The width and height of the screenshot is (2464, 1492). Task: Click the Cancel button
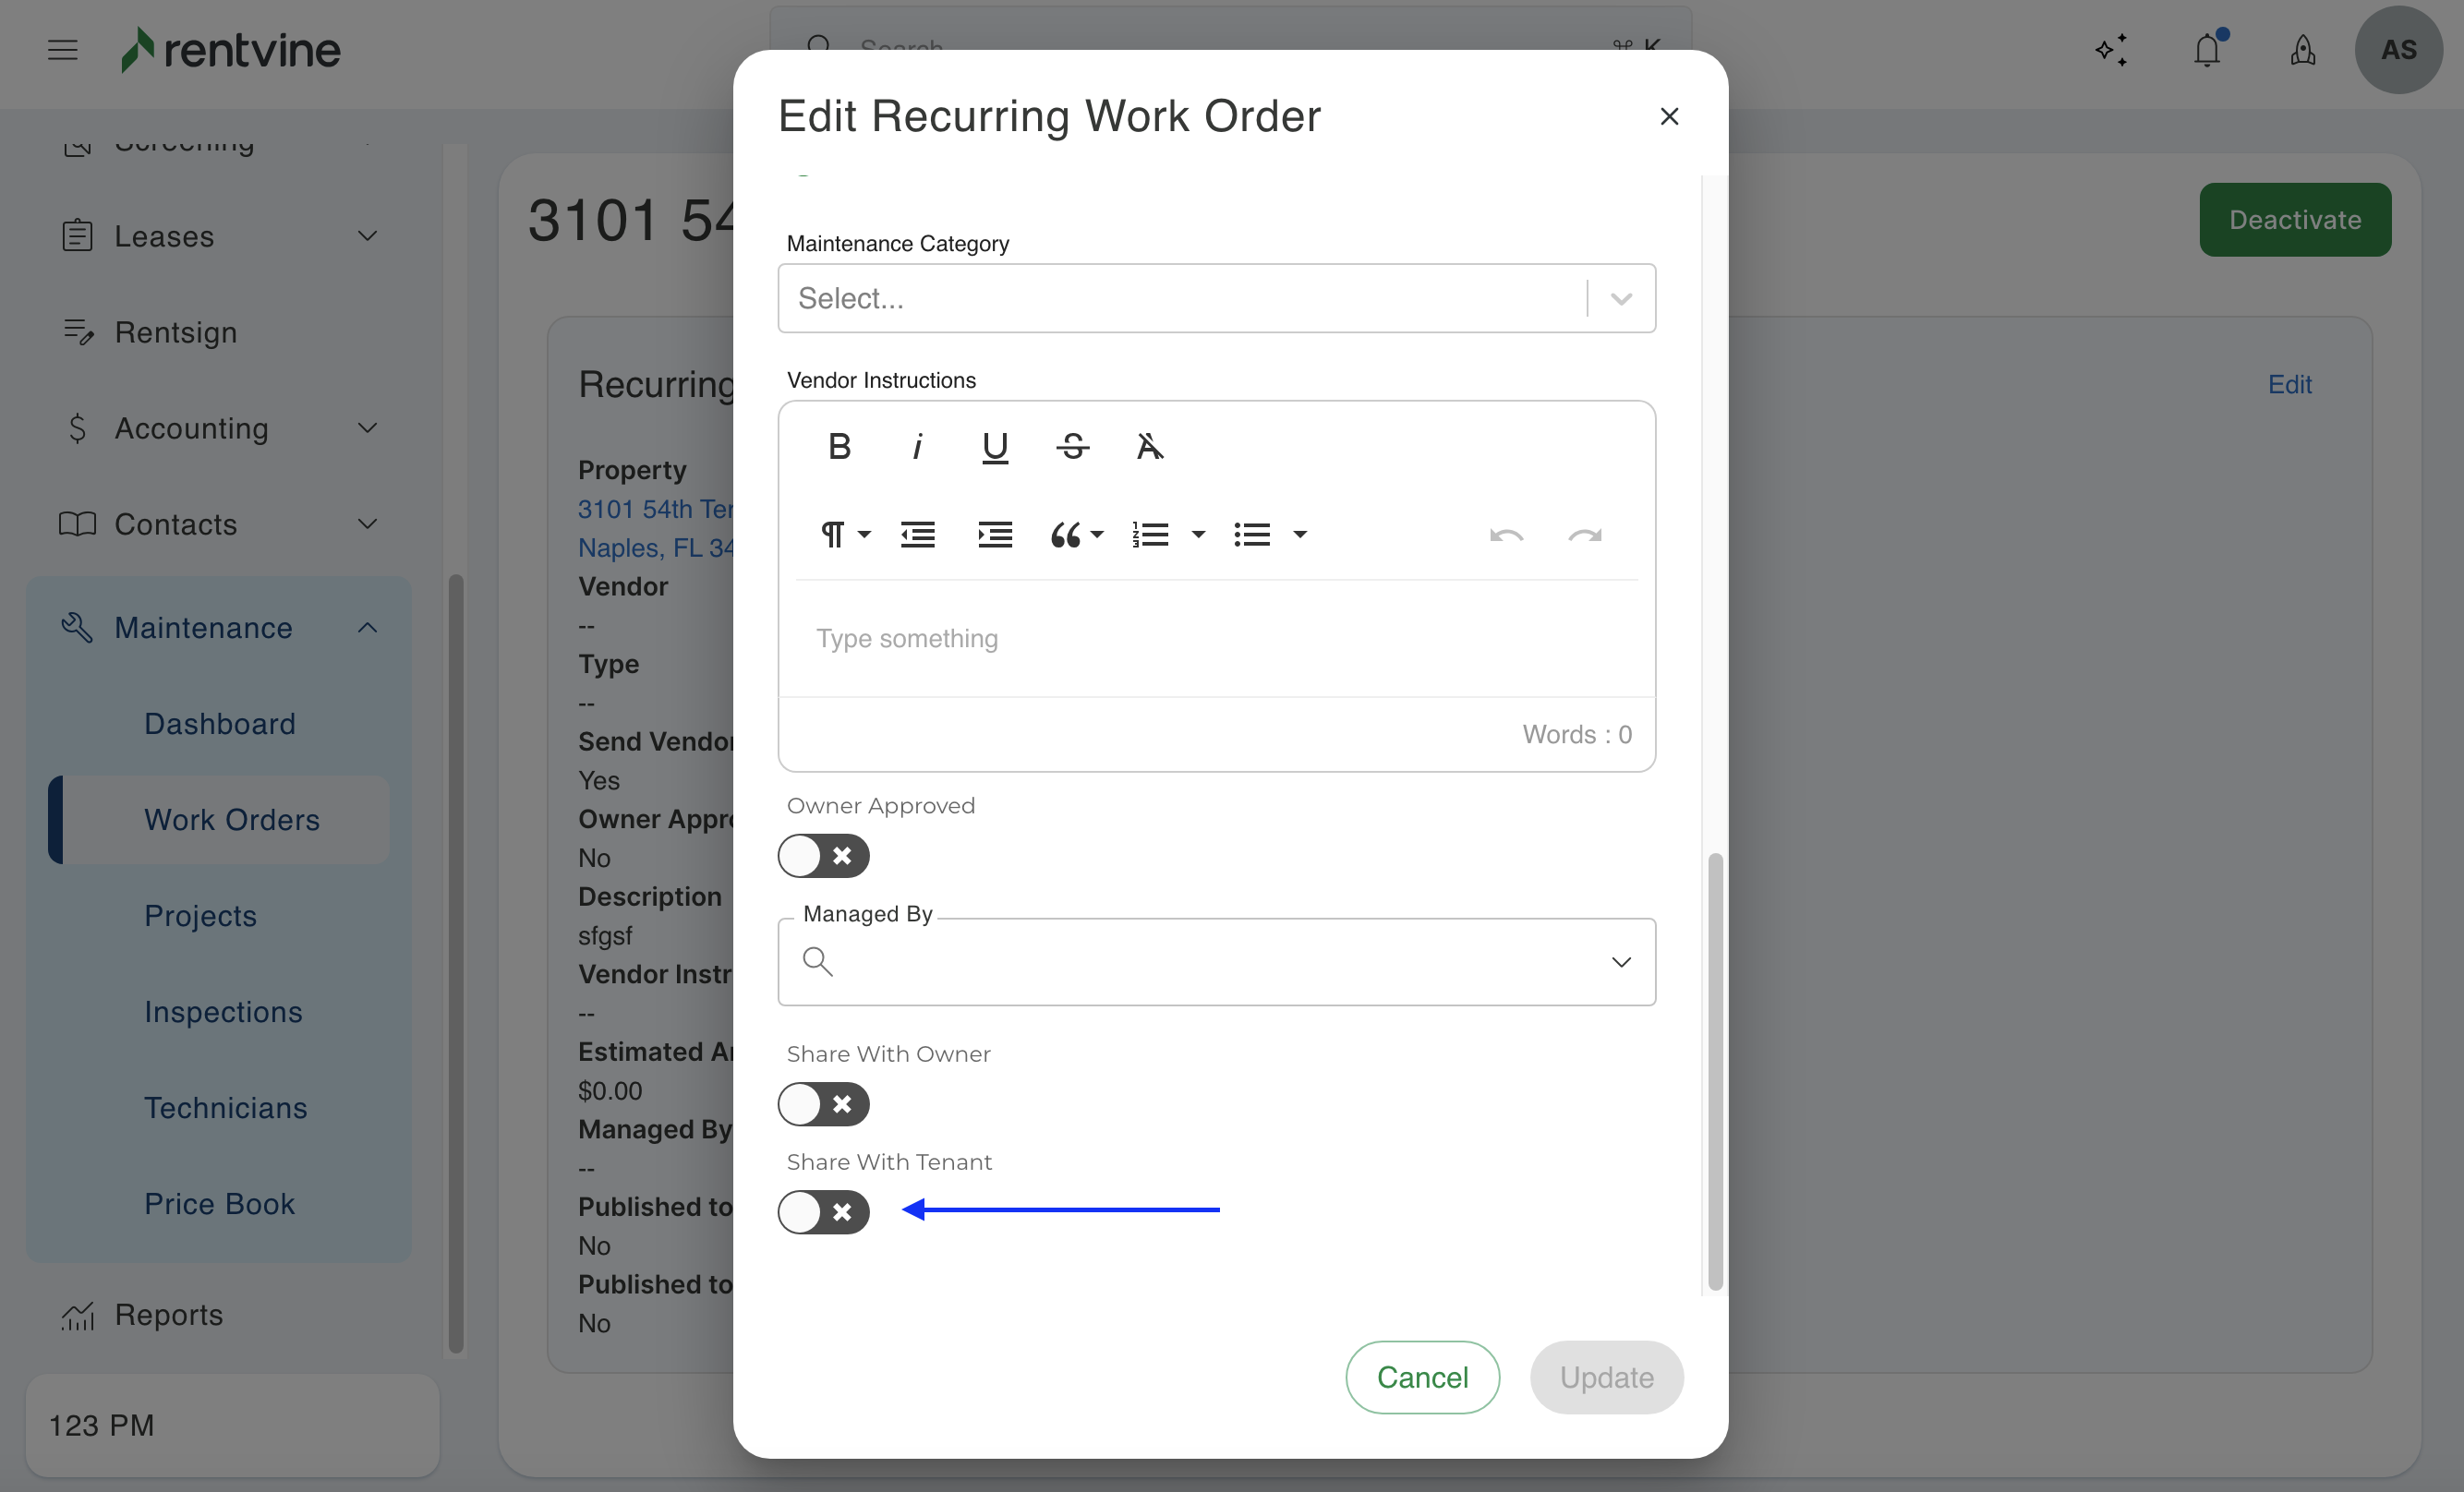point(1421,1377)
